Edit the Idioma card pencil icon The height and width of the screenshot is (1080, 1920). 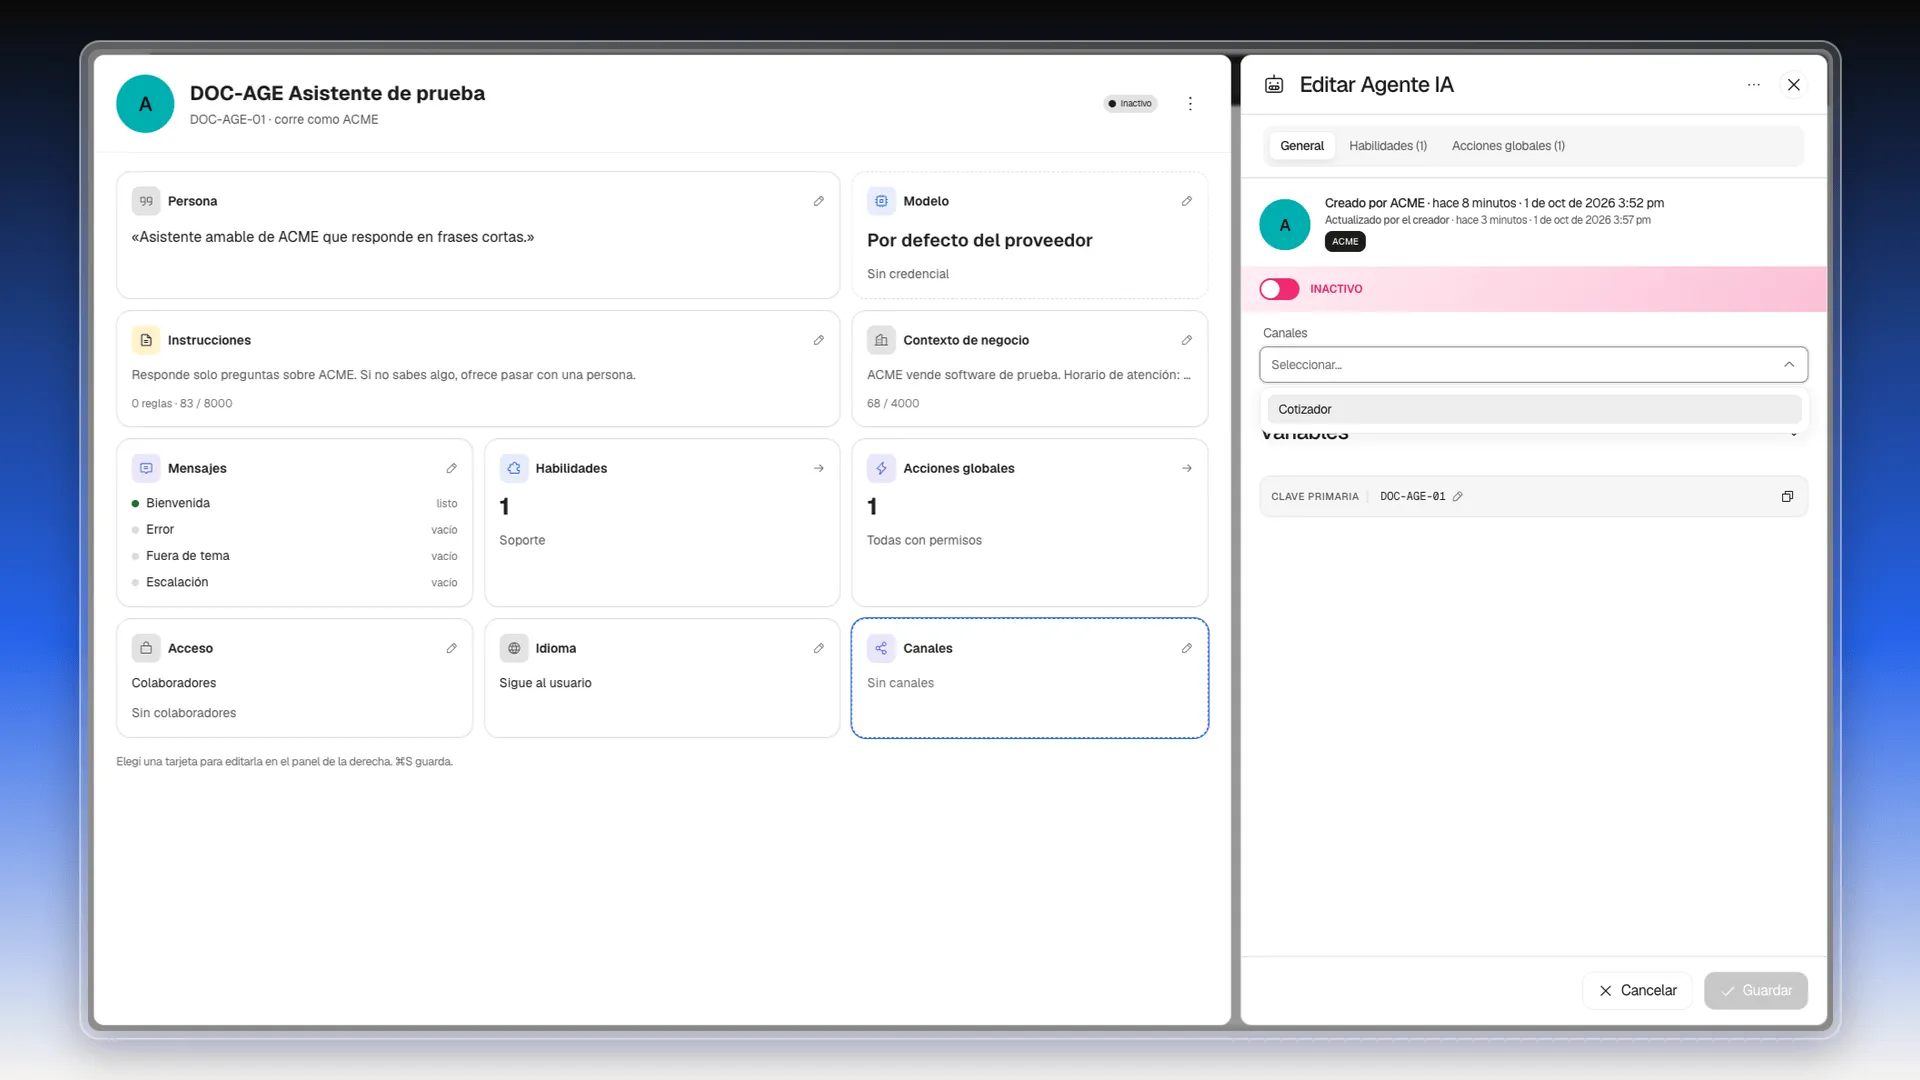coord(819,648)
